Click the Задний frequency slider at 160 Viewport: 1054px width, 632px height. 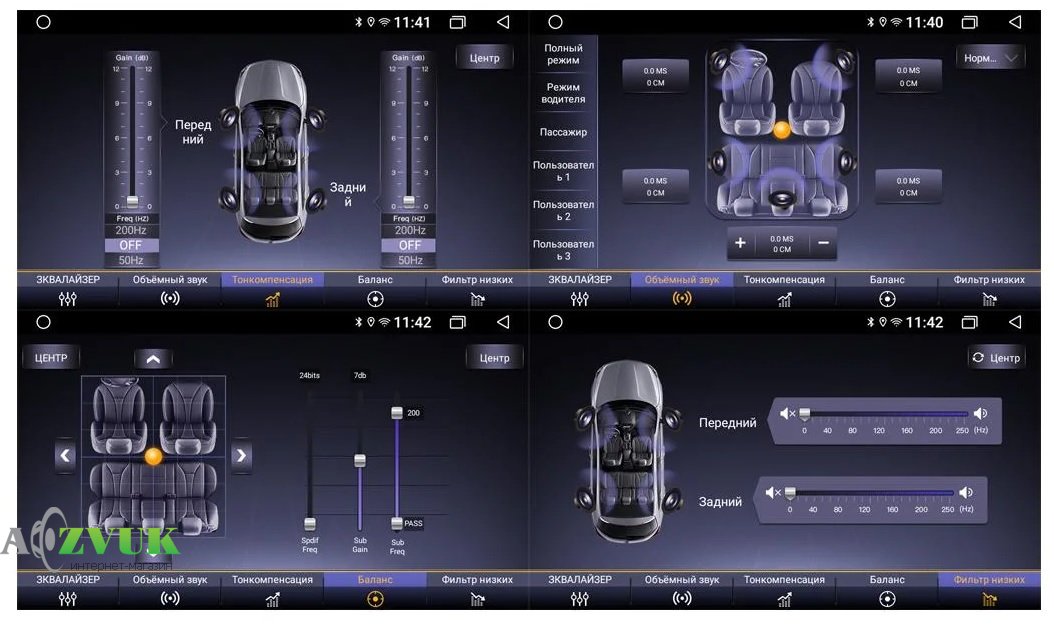892,493
